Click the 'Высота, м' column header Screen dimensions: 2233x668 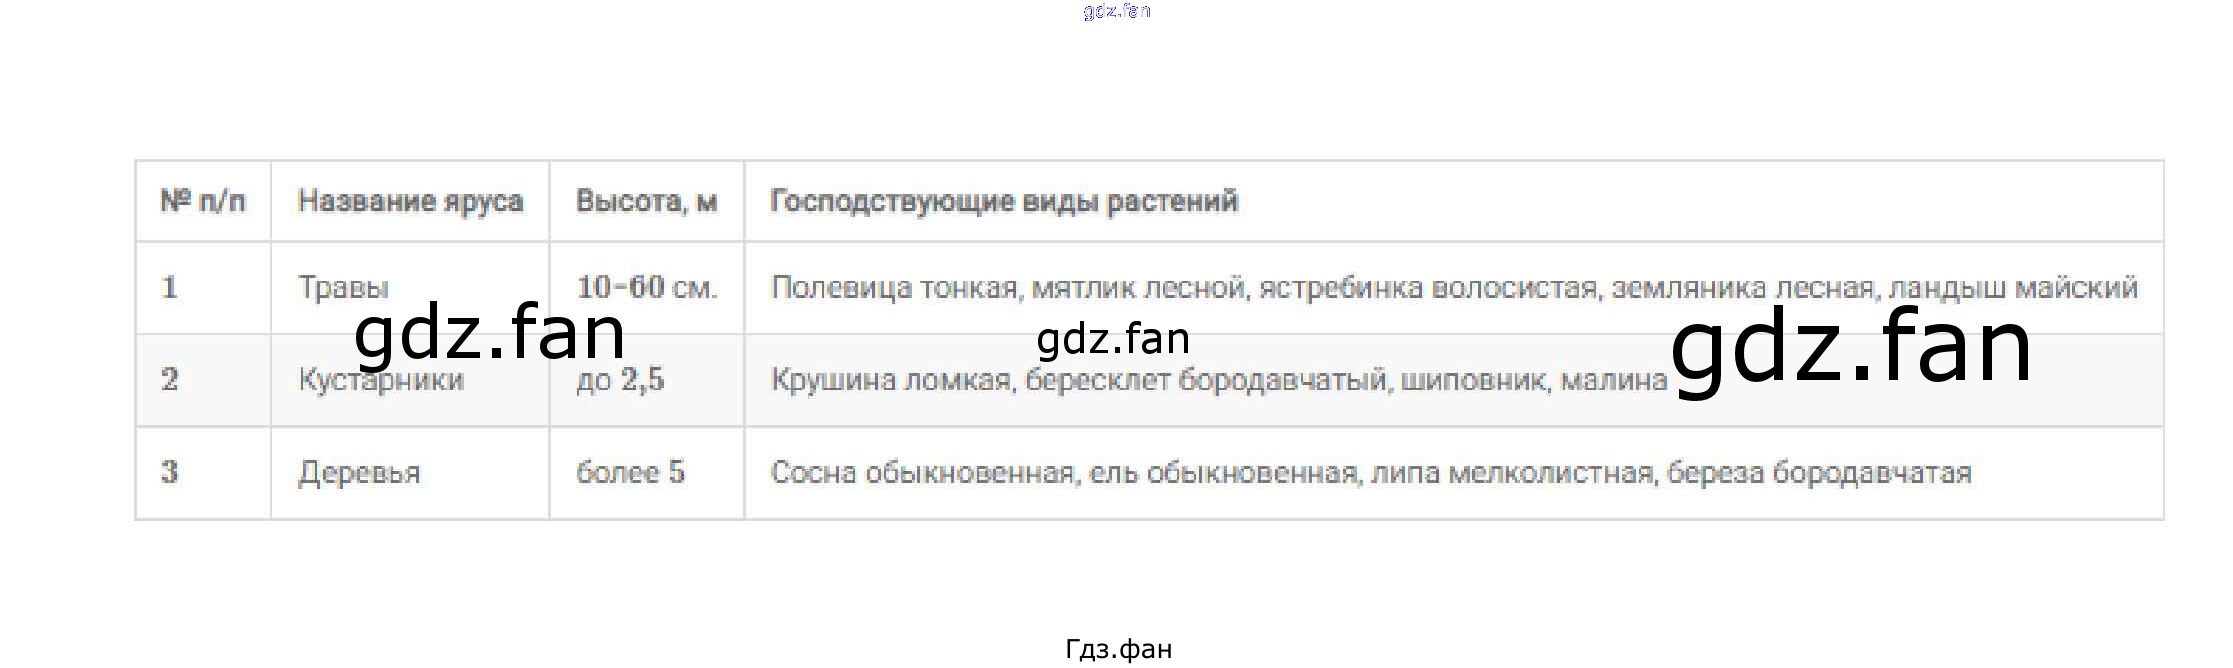pos(646,201)
